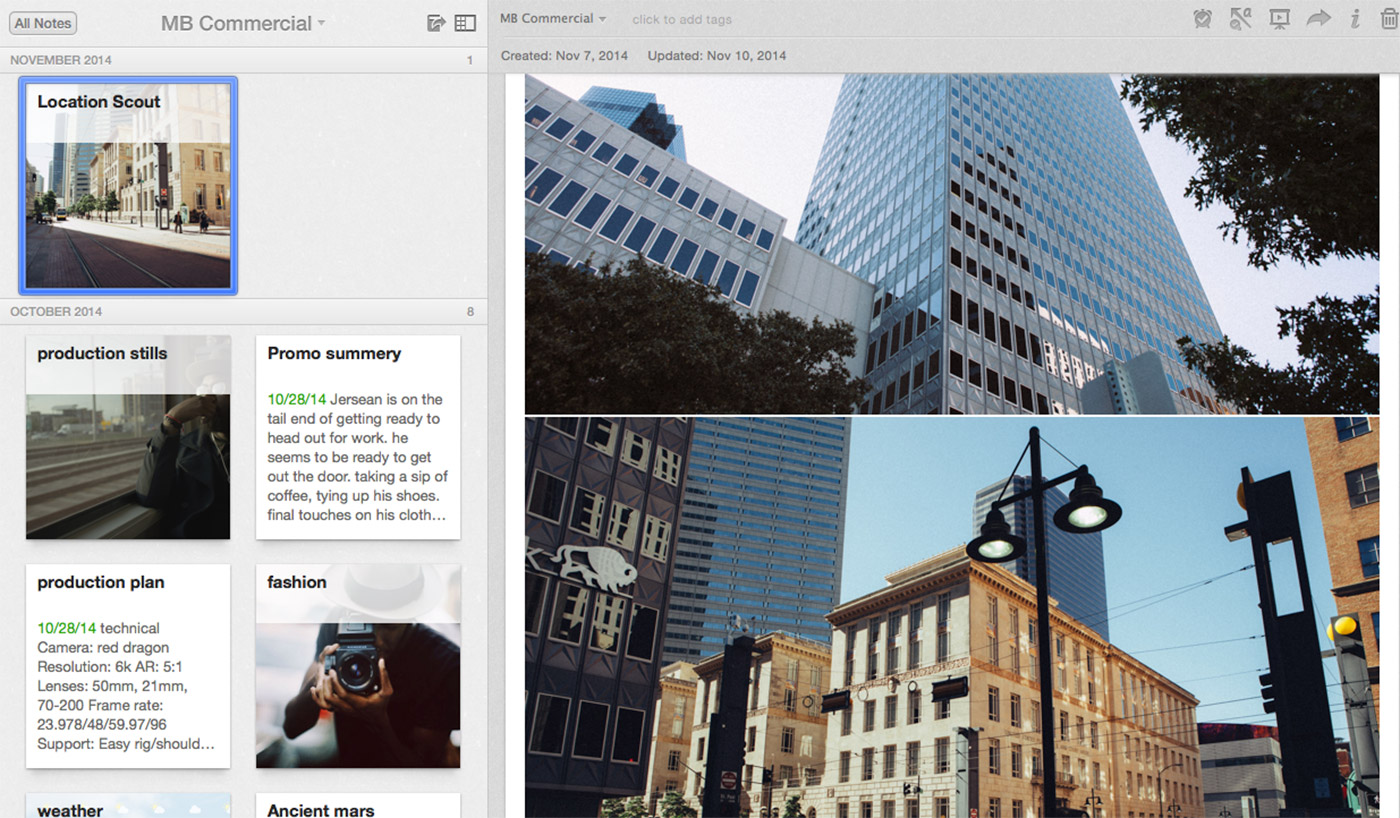This screenshot has height=818, width=1400.
Task: Set a reminder with the alarm clock icon
Action: [1203, 18]
